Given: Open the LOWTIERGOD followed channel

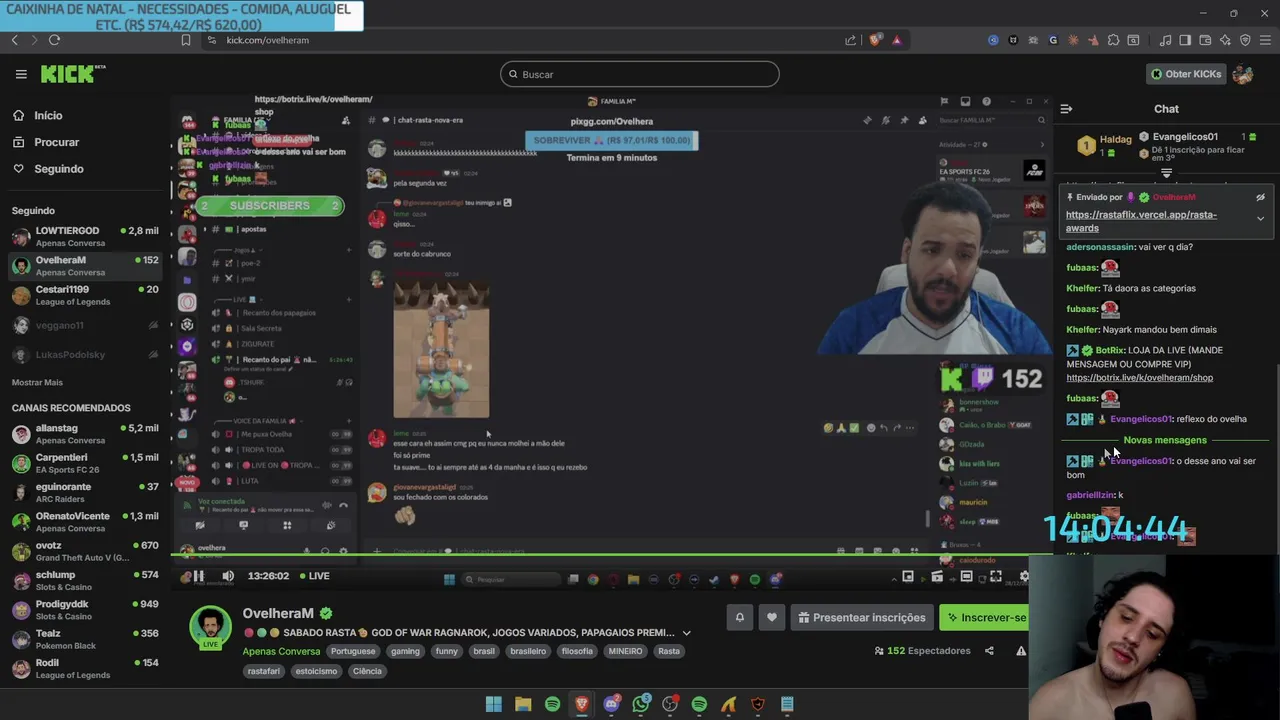Looking at the screenshot, I should coord(84,237).
